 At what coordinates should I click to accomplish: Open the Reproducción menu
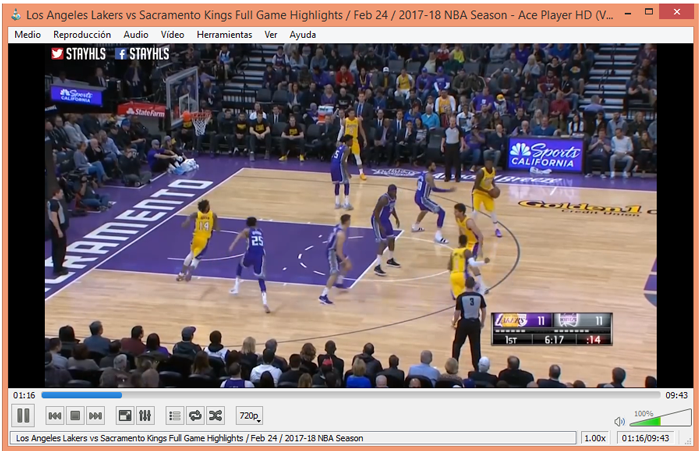pyautogui.click(x=82, y=34)
